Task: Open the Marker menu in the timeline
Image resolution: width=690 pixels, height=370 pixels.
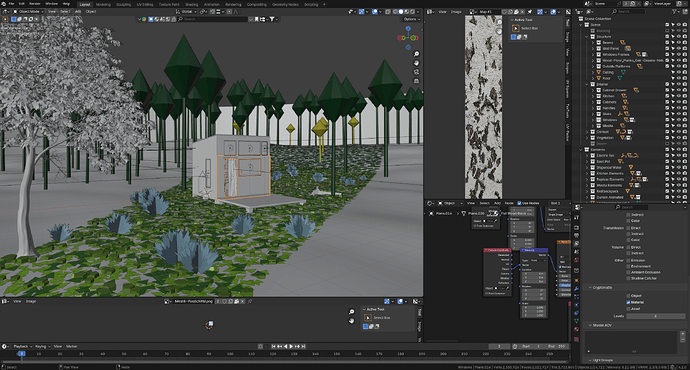Action: [71, 346]
